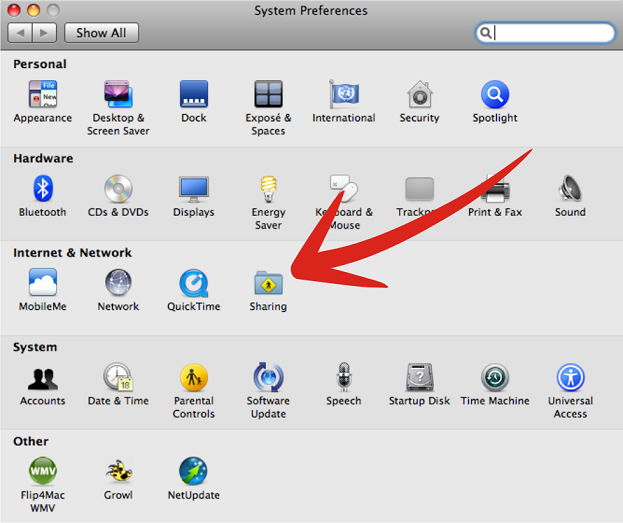Open the Security preference pane
This screenshot has width=623, height=523.
(x=419, y=95)
